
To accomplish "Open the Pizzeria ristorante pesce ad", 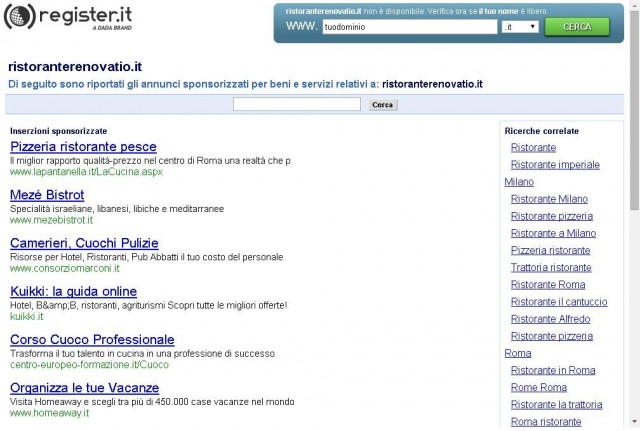I will pos(83,147).
